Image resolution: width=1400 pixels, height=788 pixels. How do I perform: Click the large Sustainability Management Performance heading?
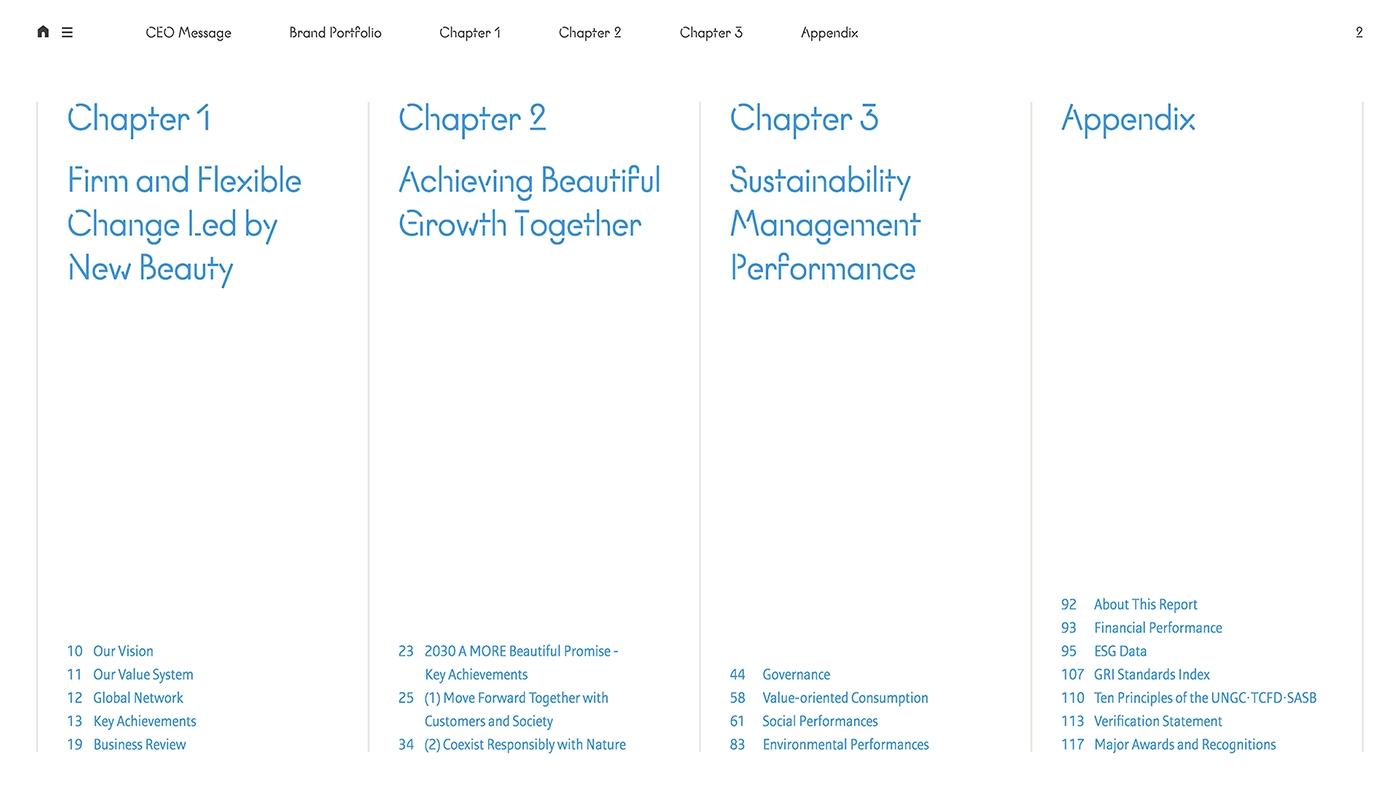[824, 224]
